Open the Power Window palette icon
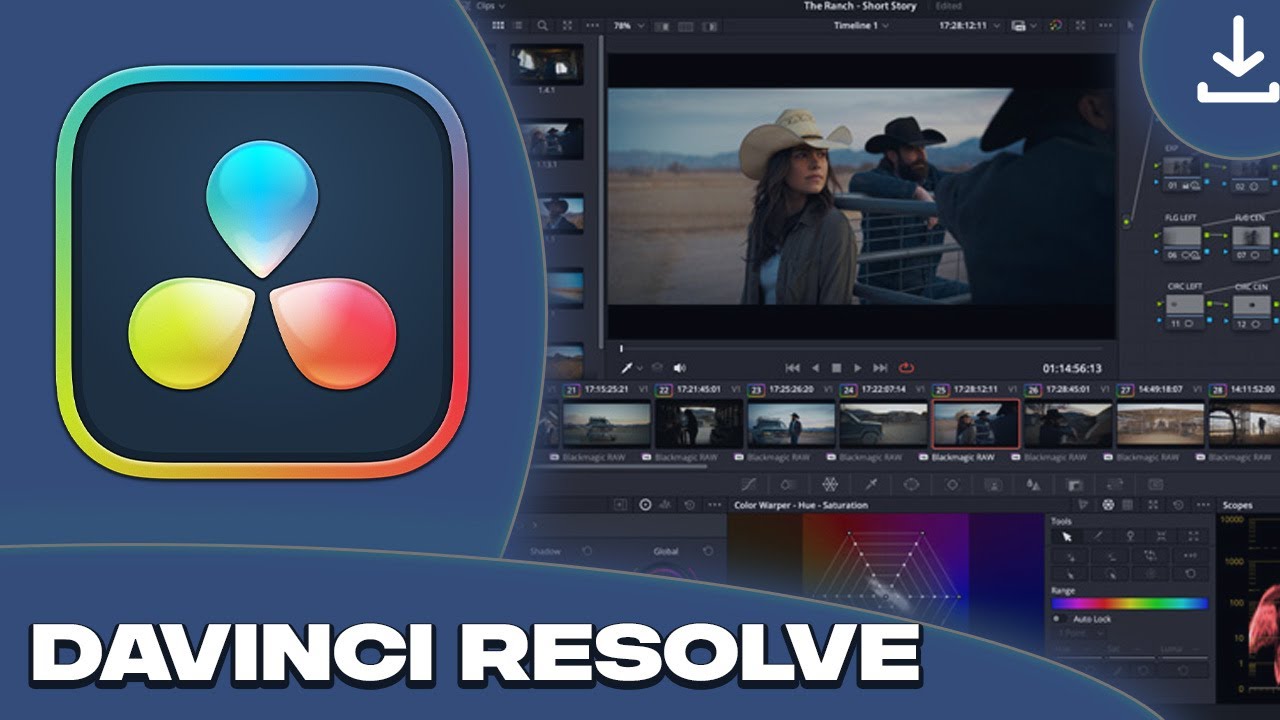The height and width of the screenshot is (720, 1280). pos(911,484)
